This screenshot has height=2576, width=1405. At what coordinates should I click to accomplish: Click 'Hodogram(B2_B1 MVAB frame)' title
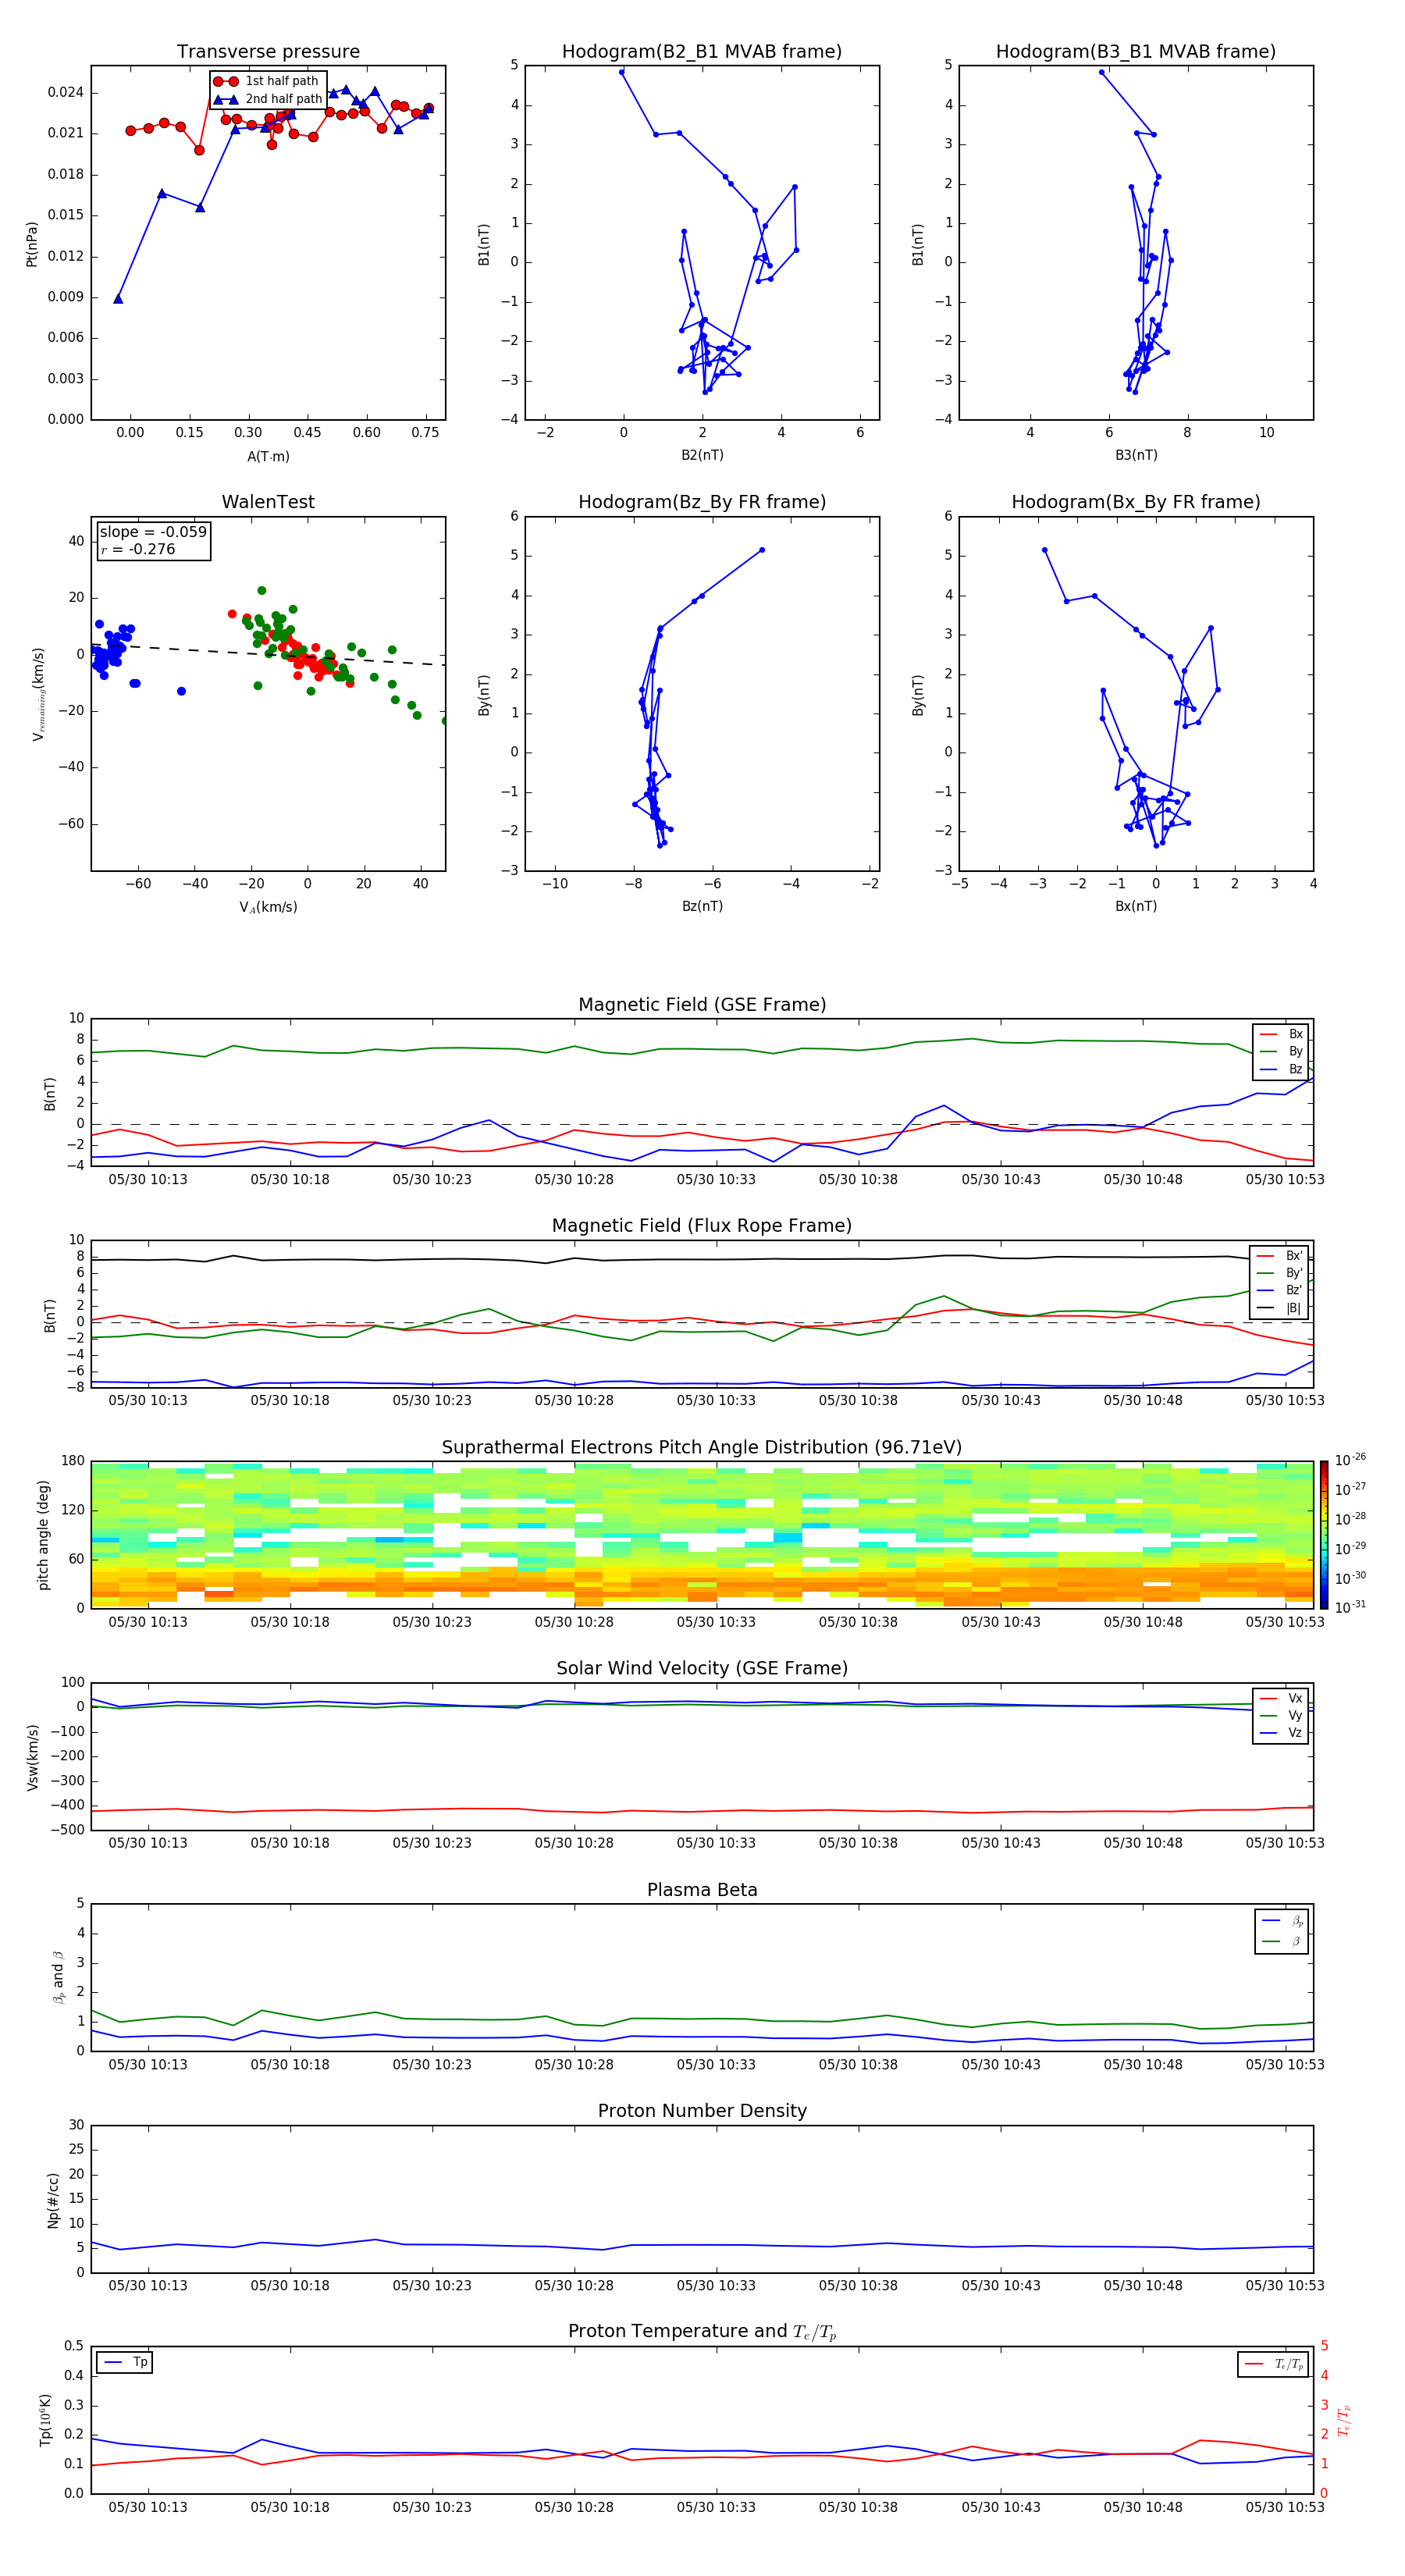click(702, 51)
